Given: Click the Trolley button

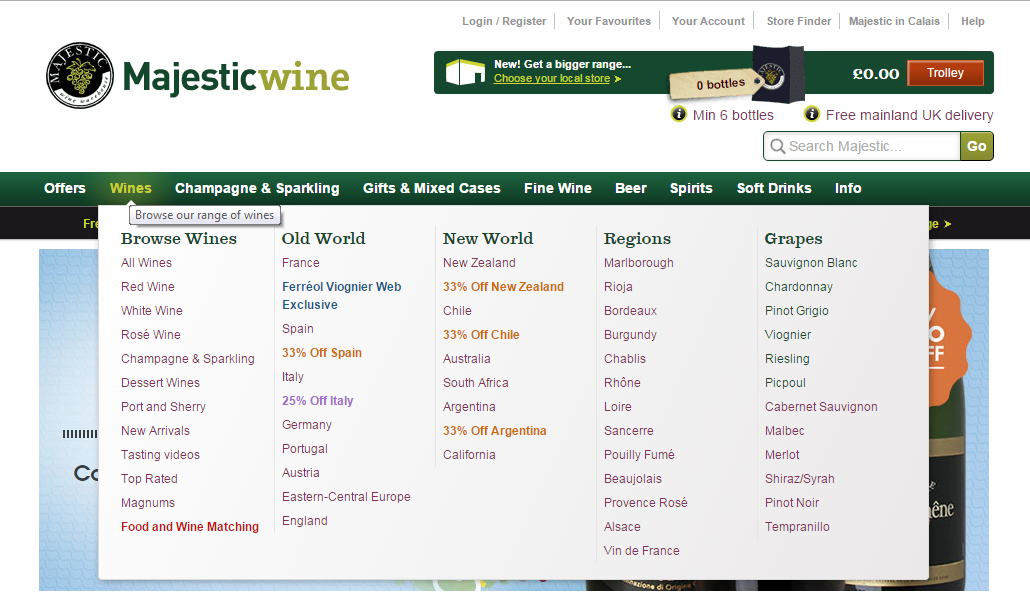Looking at the screenshot, I should [945, 73].
